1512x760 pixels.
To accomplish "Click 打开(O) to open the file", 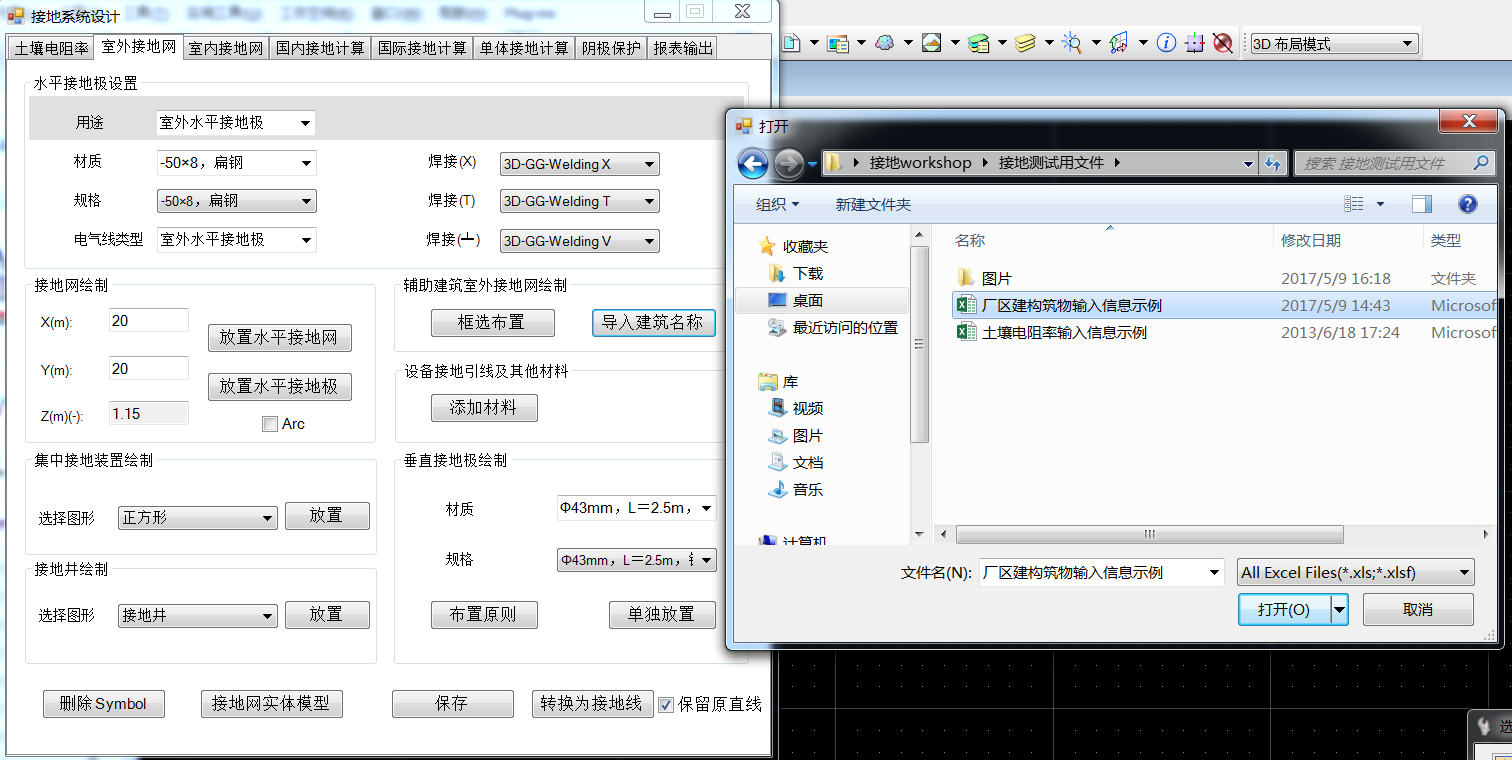I will point(1284,609).
